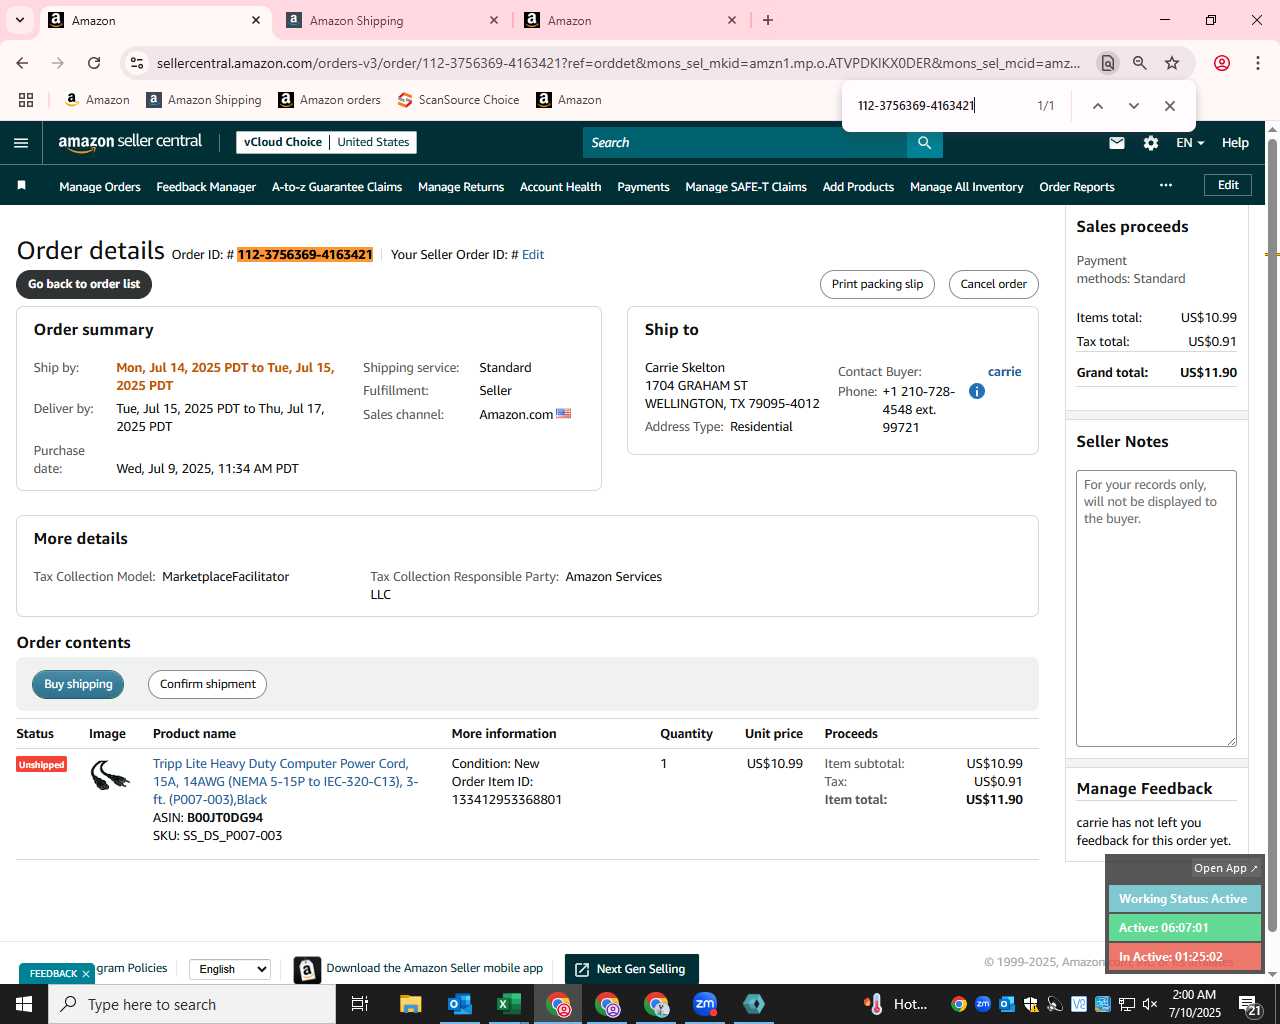Open the carrie contact buyer link

tap(1005, 371)
